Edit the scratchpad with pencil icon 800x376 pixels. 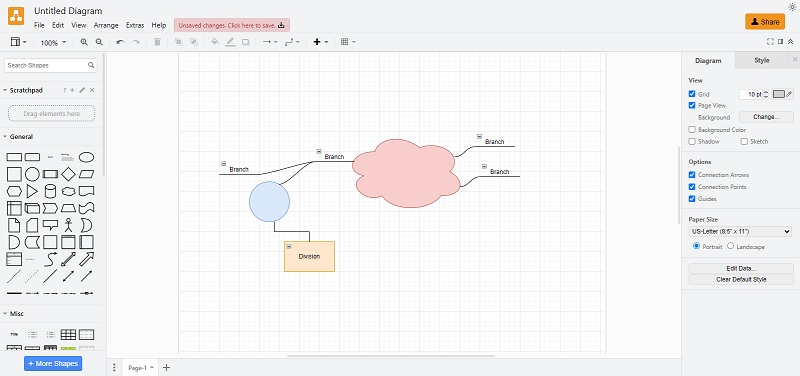tap(82, 90)
